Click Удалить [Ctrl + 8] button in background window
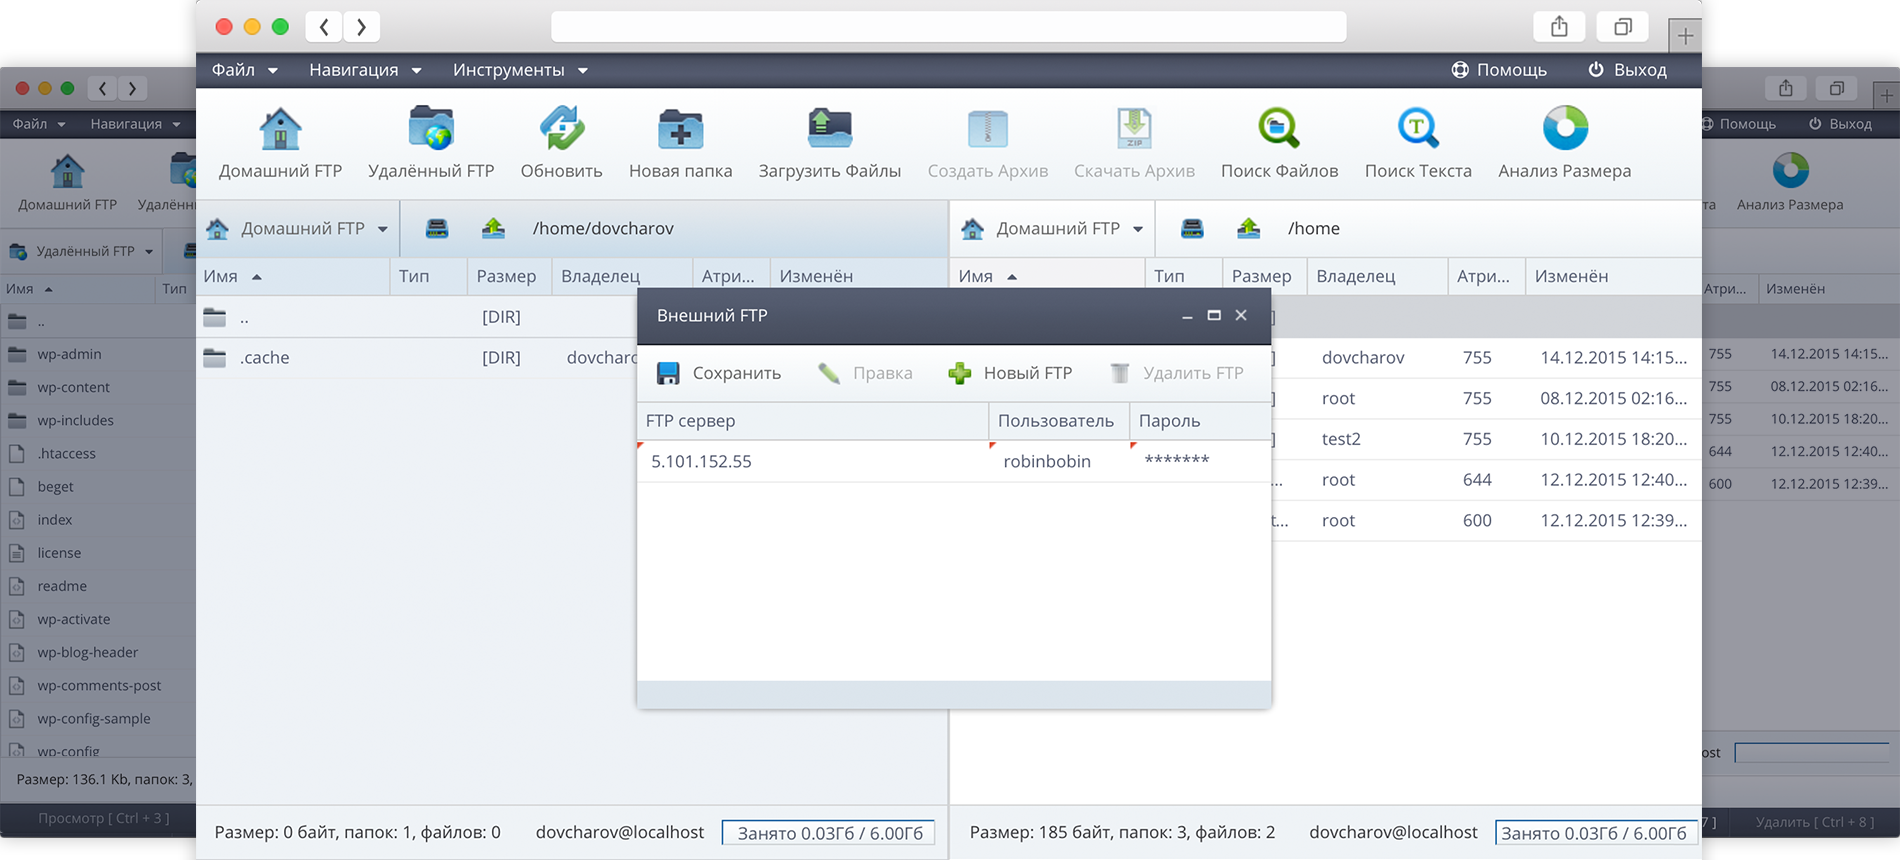This screenshot has width=1900, height=860. [1815, 822]
